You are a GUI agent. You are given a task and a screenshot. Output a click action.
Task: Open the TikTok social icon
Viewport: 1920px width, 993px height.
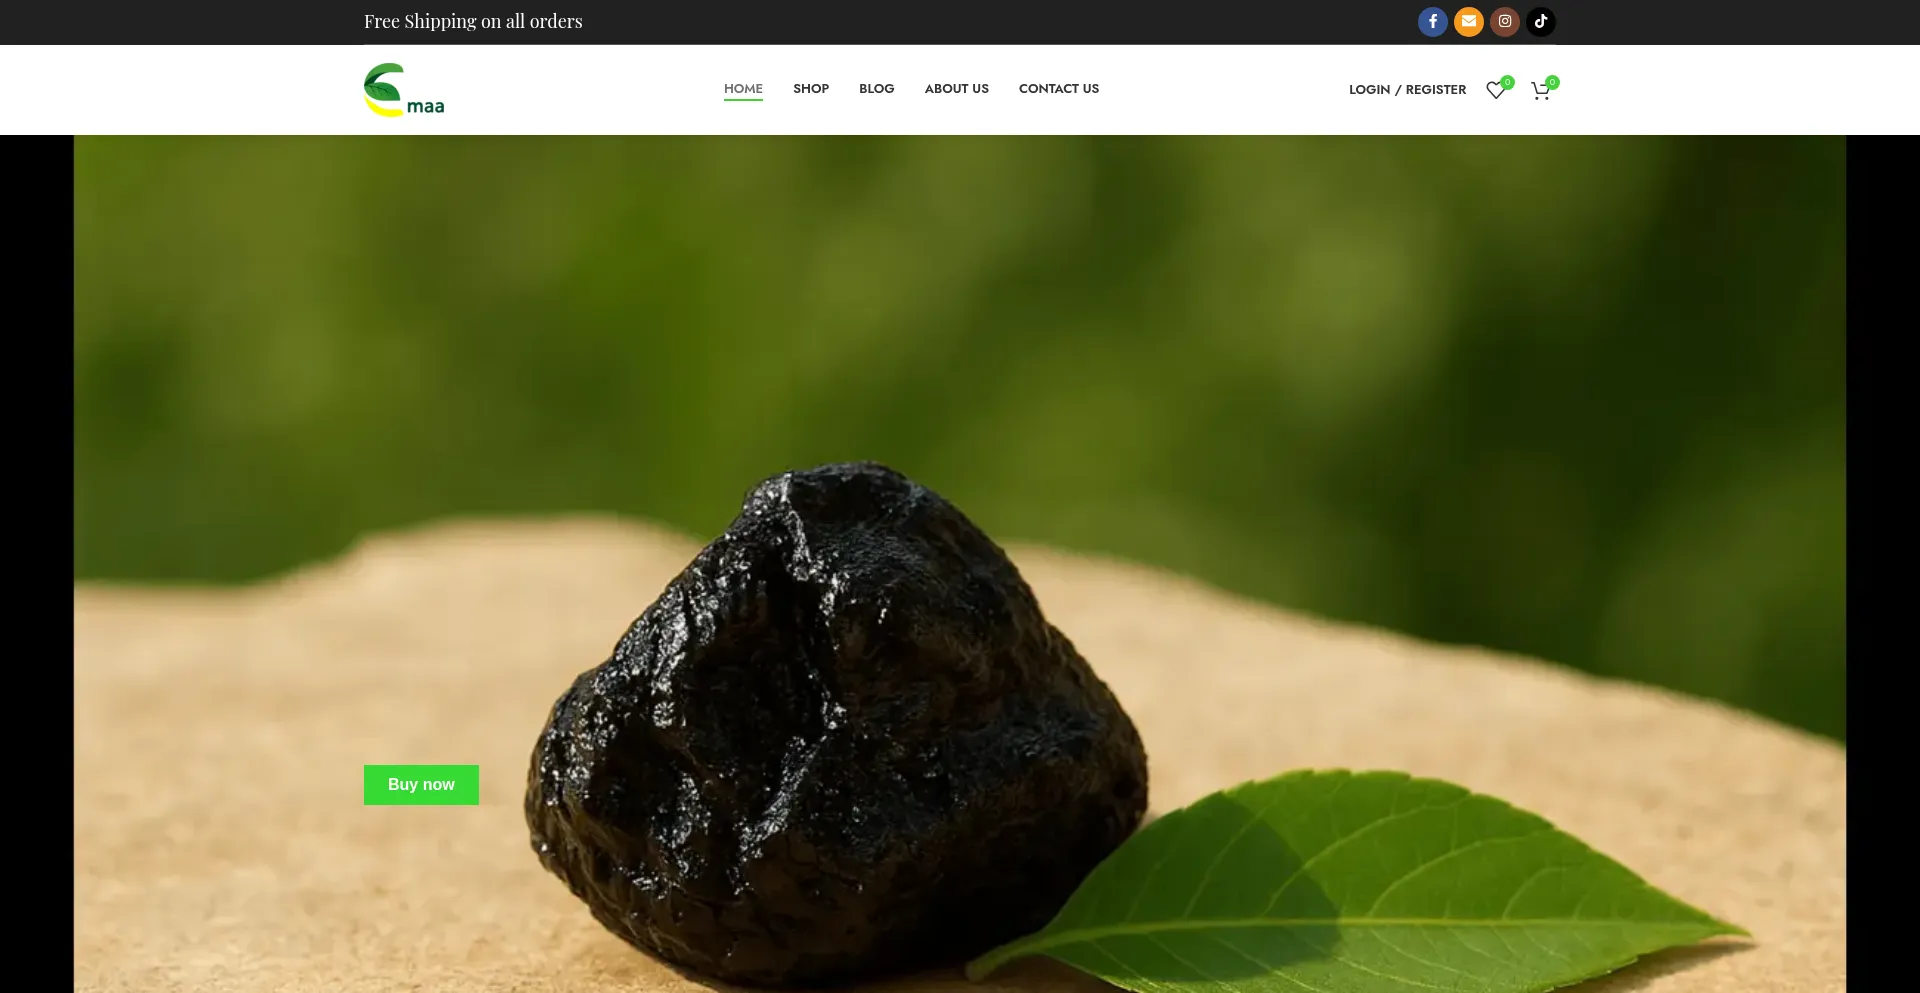coord(1540,22)
